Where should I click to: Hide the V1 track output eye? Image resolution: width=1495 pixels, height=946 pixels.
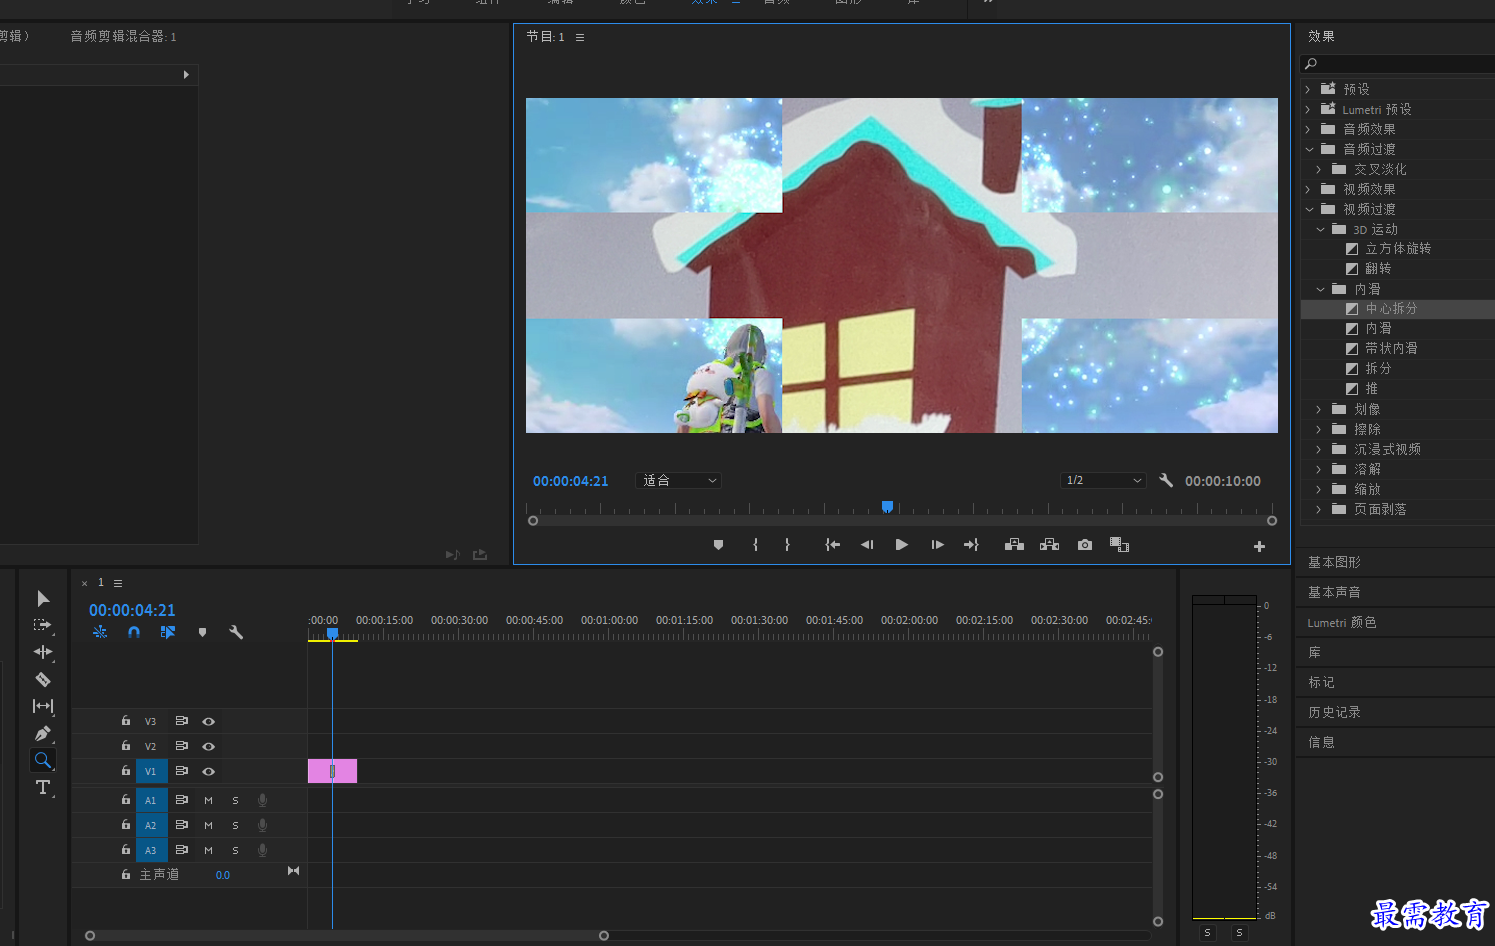click(x=208, y=771)
